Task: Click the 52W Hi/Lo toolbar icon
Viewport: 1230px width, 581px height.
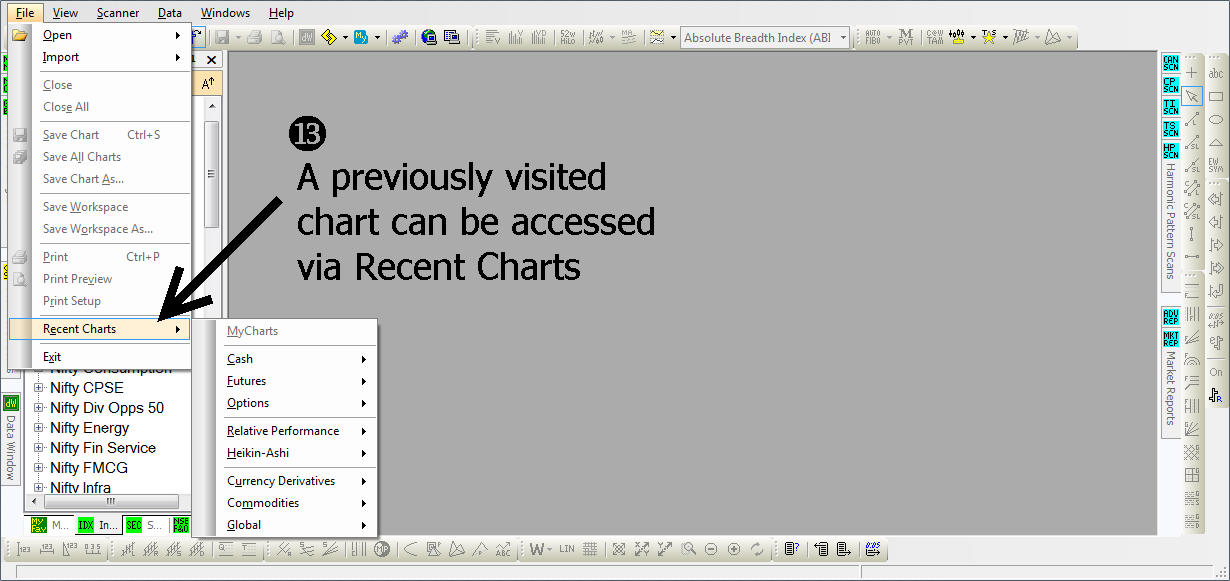Action: [569, 38]
